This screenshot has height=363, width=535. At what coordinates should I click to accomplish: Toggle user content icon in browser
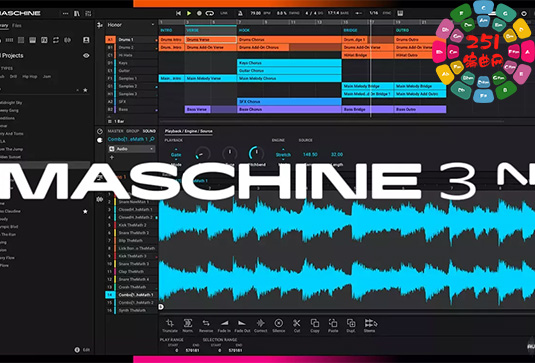coord(86,40)
